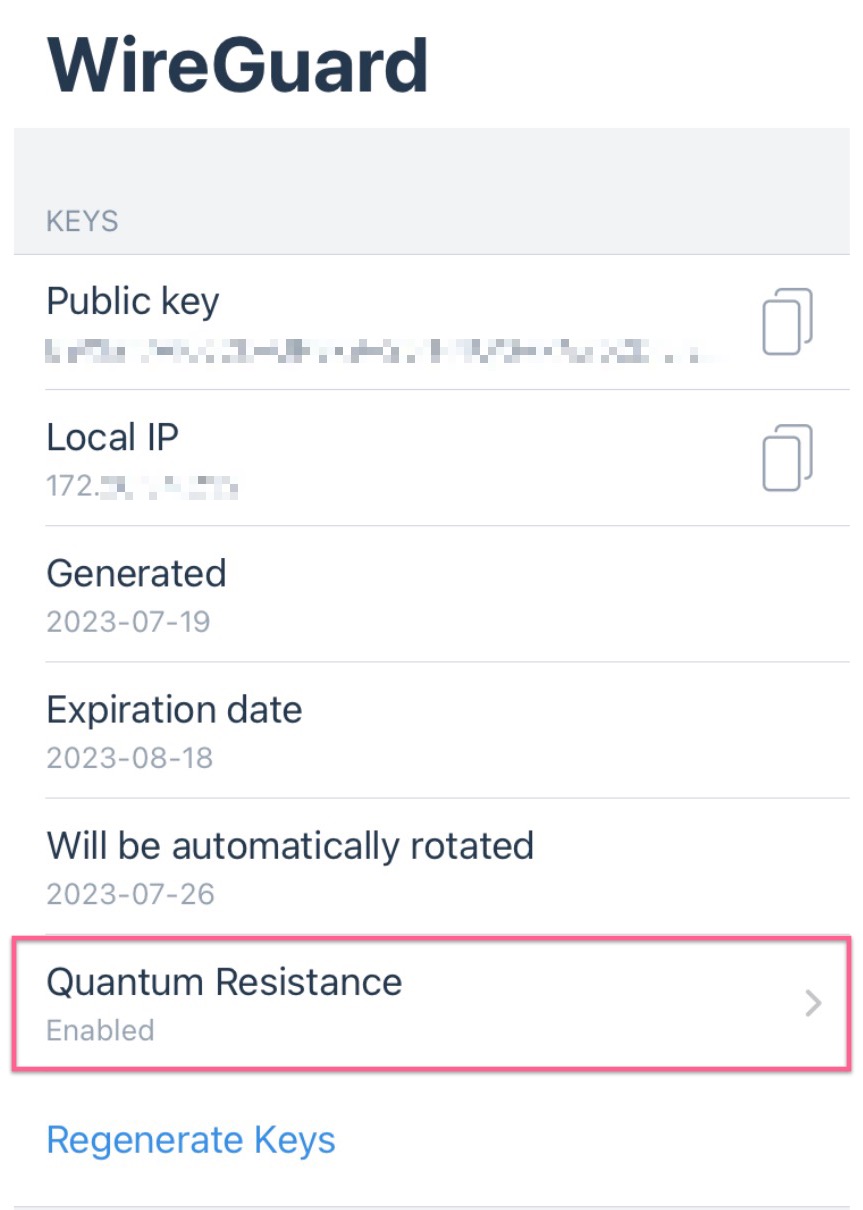The image size is (863, 1210).
Task: Select the Expiration date label
Action: [174, 710]
